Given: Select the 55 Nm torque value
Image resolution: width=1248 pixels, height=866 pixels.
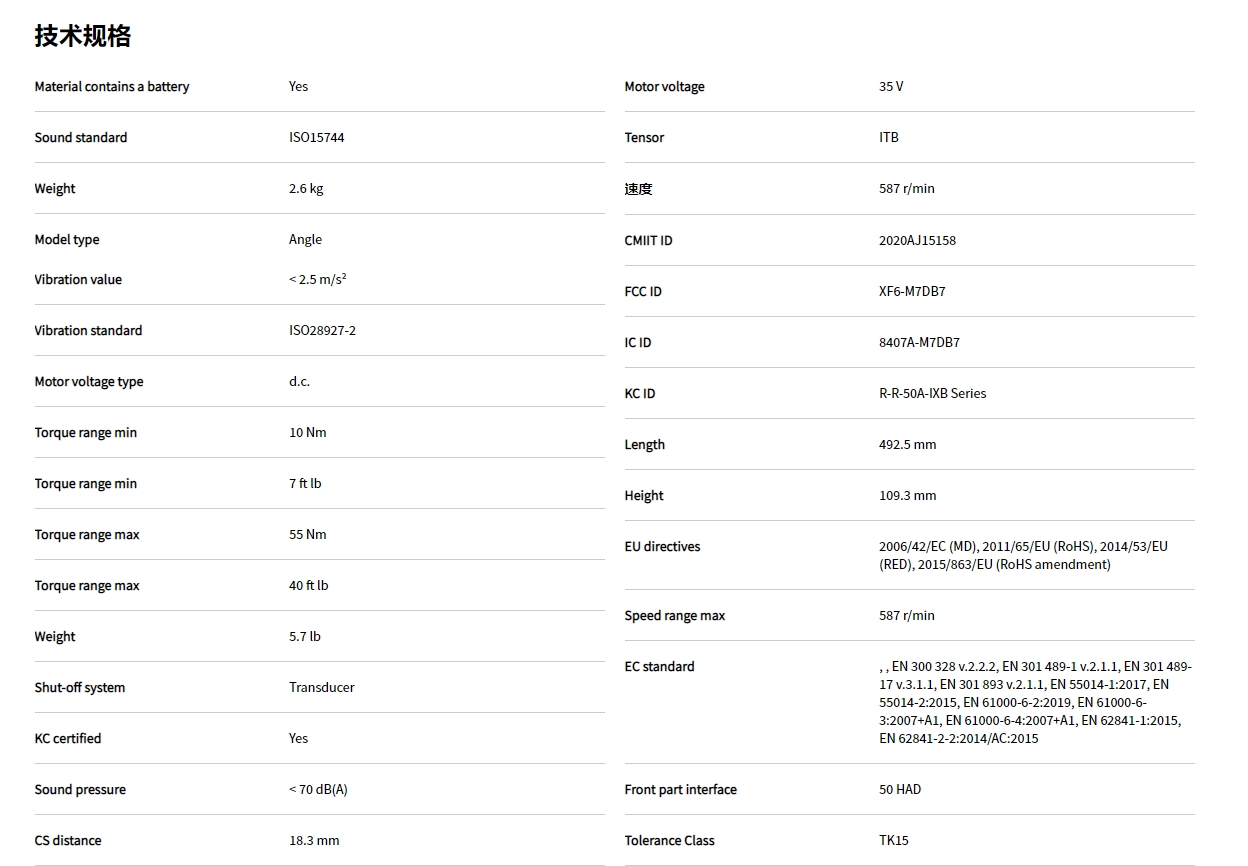Looking at the screenshot, I should tap(308, 535).
